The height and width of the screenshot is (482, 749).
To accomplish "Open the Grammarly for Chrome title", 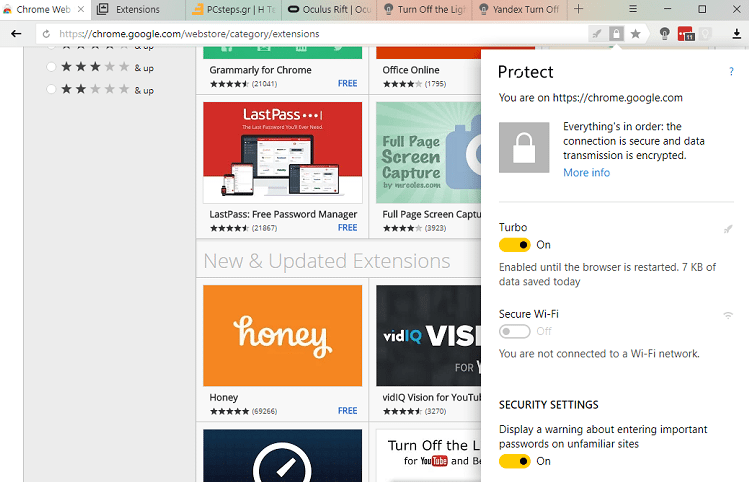I will pyautogui.click(x=260, y=70).
